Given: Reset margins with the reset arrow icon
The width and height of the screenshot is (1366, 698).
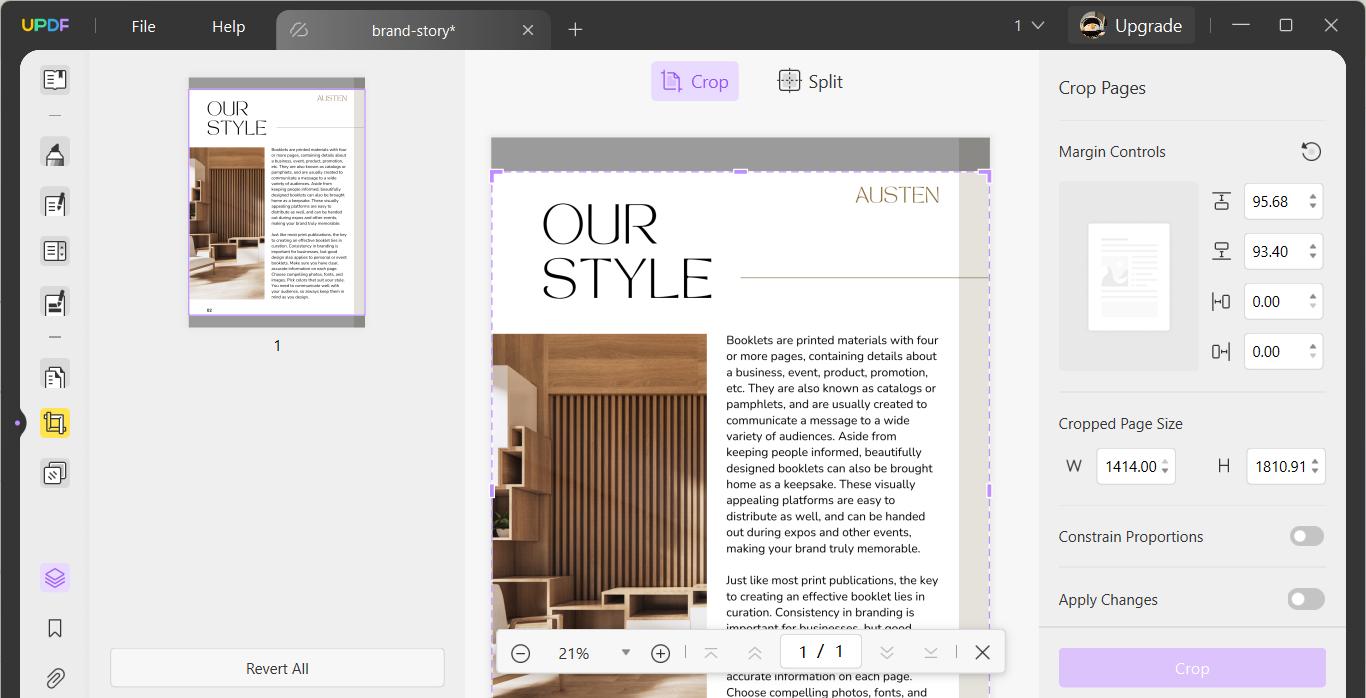Looking at the screenshot, I should pyautogui.click(x=1311, y=151).
